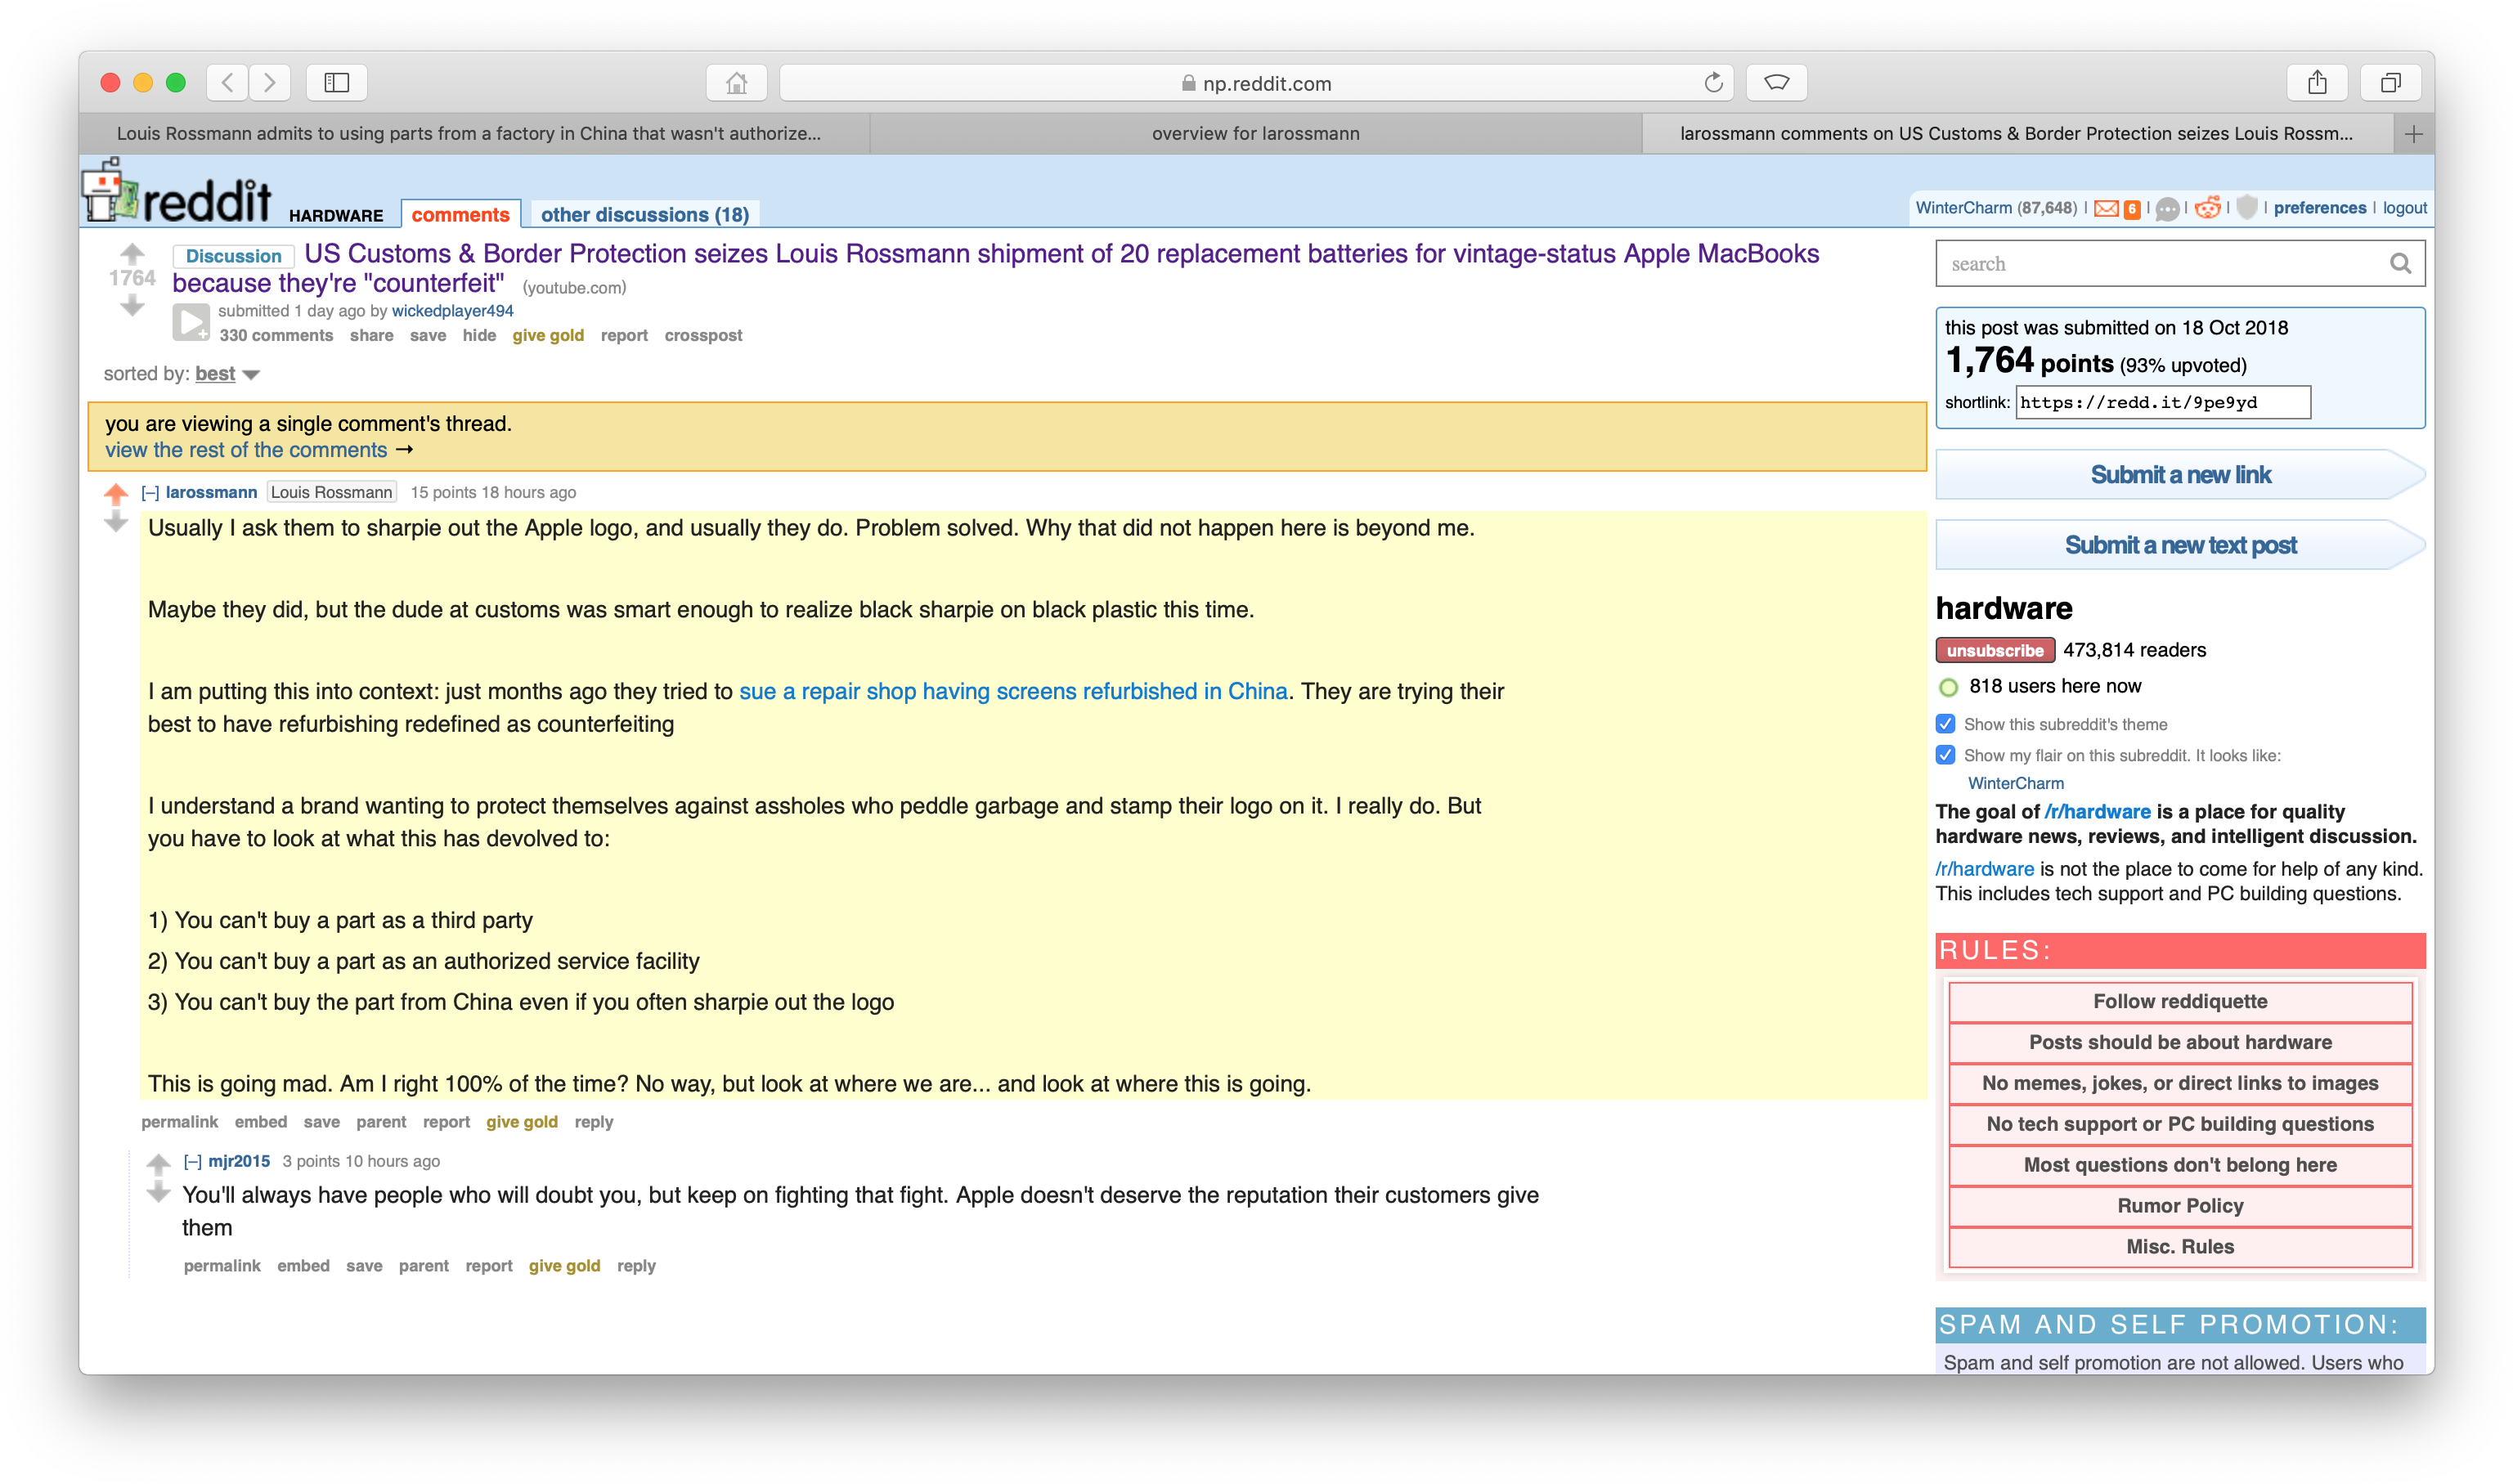Upvote the main post
Screen dimensions: 2513x1484
[132, 253]
